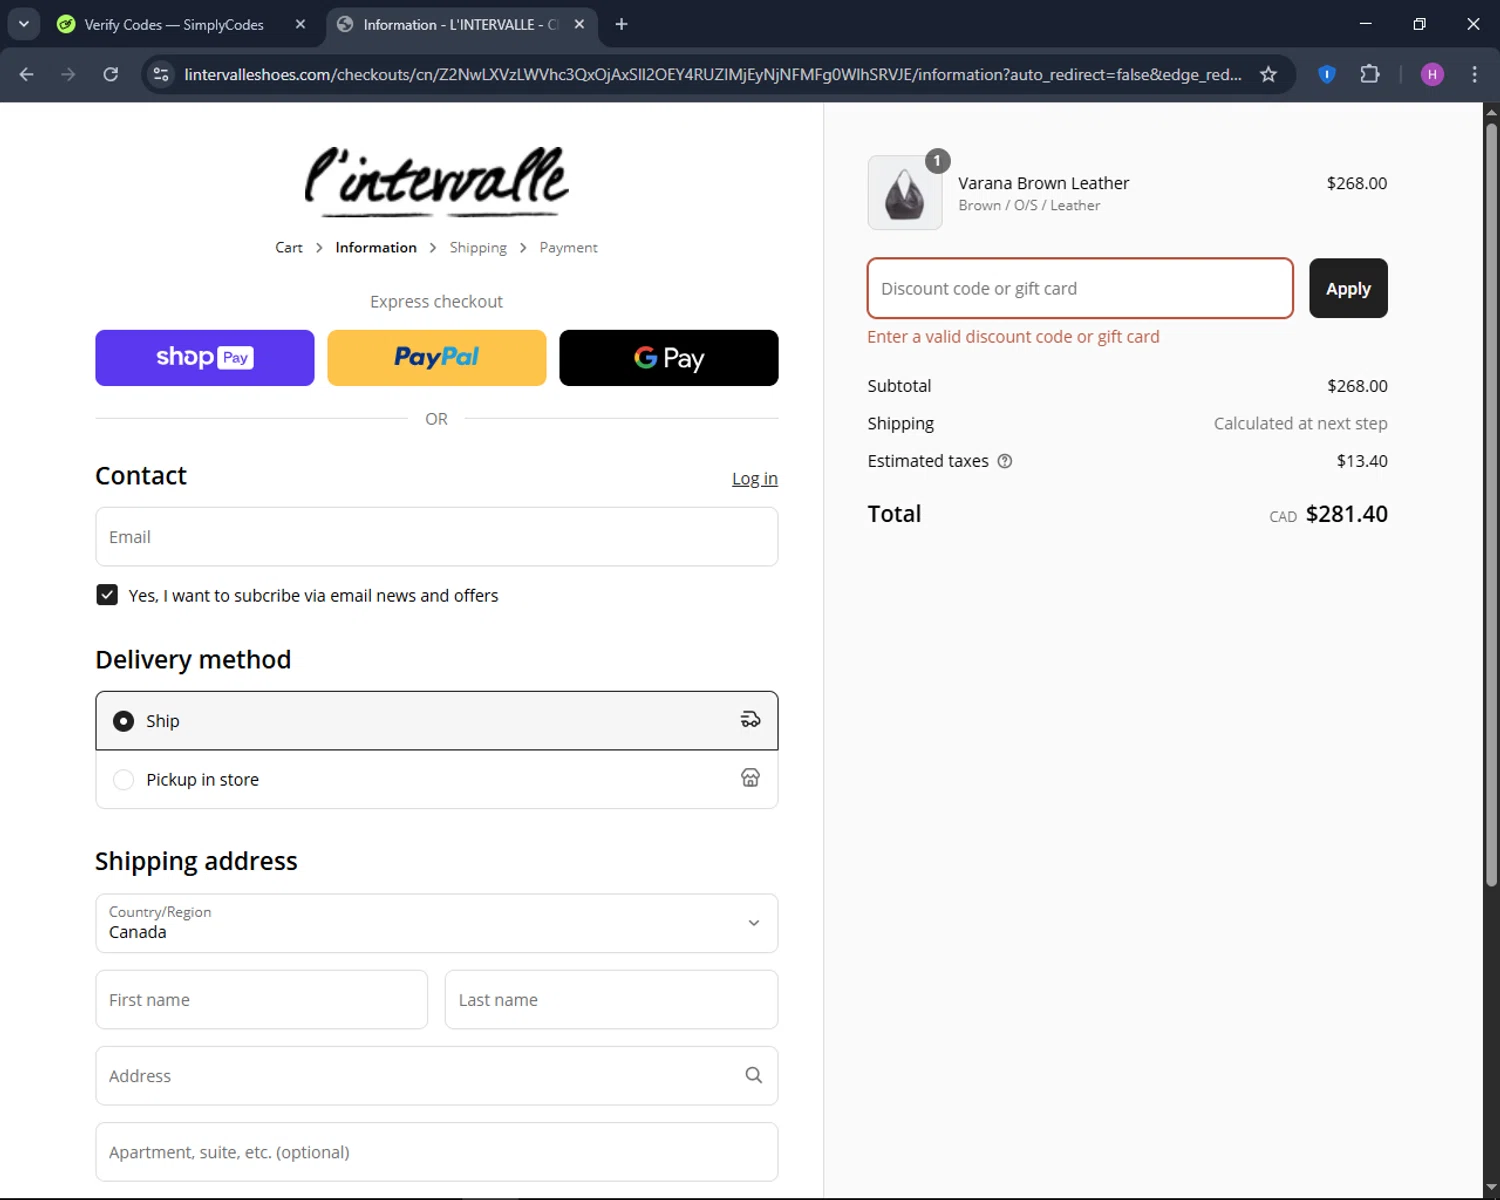Check out with Google Pay
This screenshot has width=1500, height=1200.
pyautogui.click(x=669, y=358)
